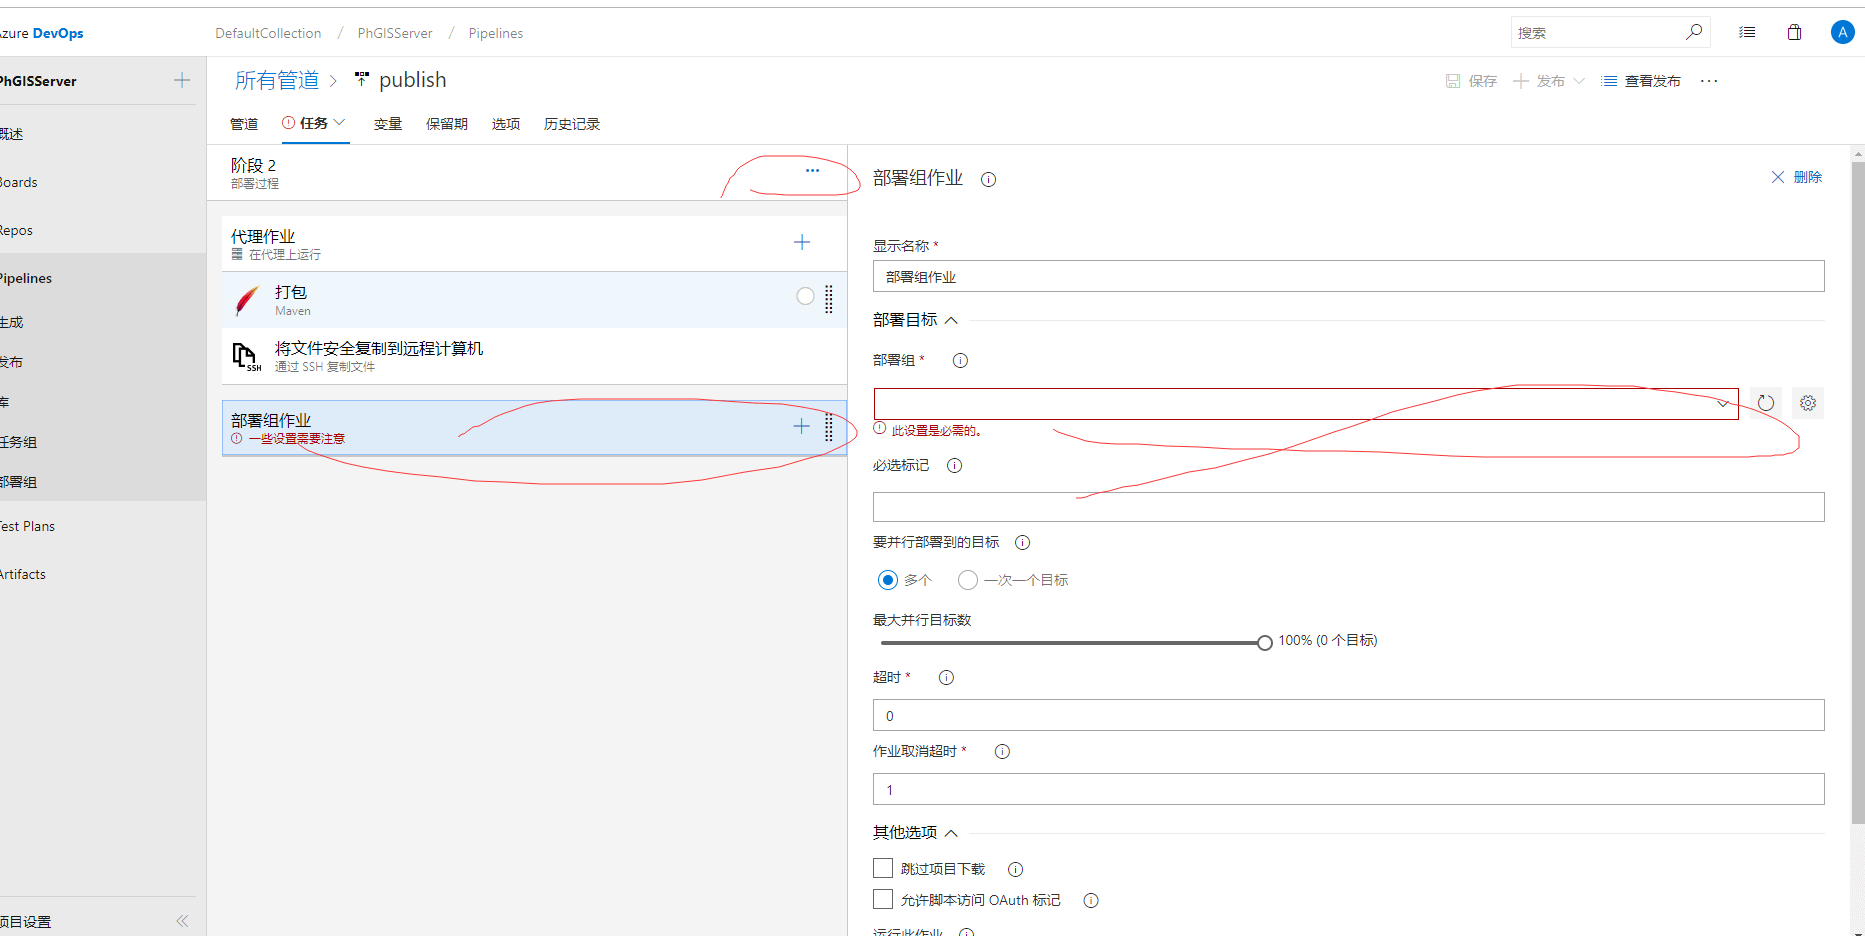This screenshot has width=1865, height=936.
Task: Collapse the left sidebar with double chevron
Action: click(x=182, y=921)
